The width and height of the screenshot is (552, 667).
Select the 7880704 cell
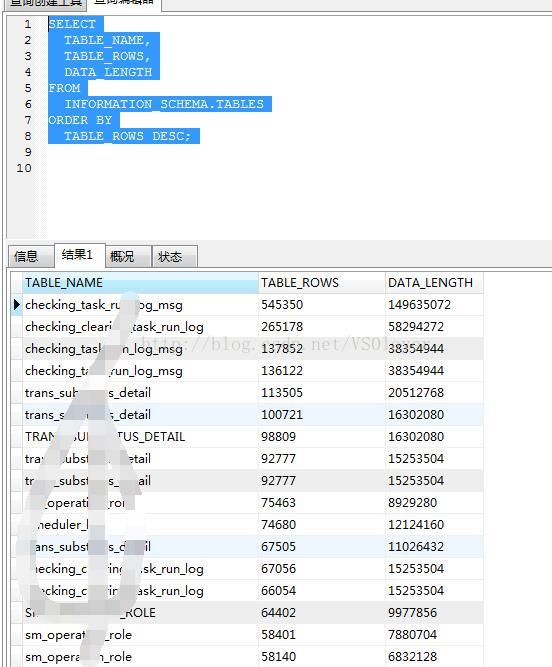click(x=434, y=635)
